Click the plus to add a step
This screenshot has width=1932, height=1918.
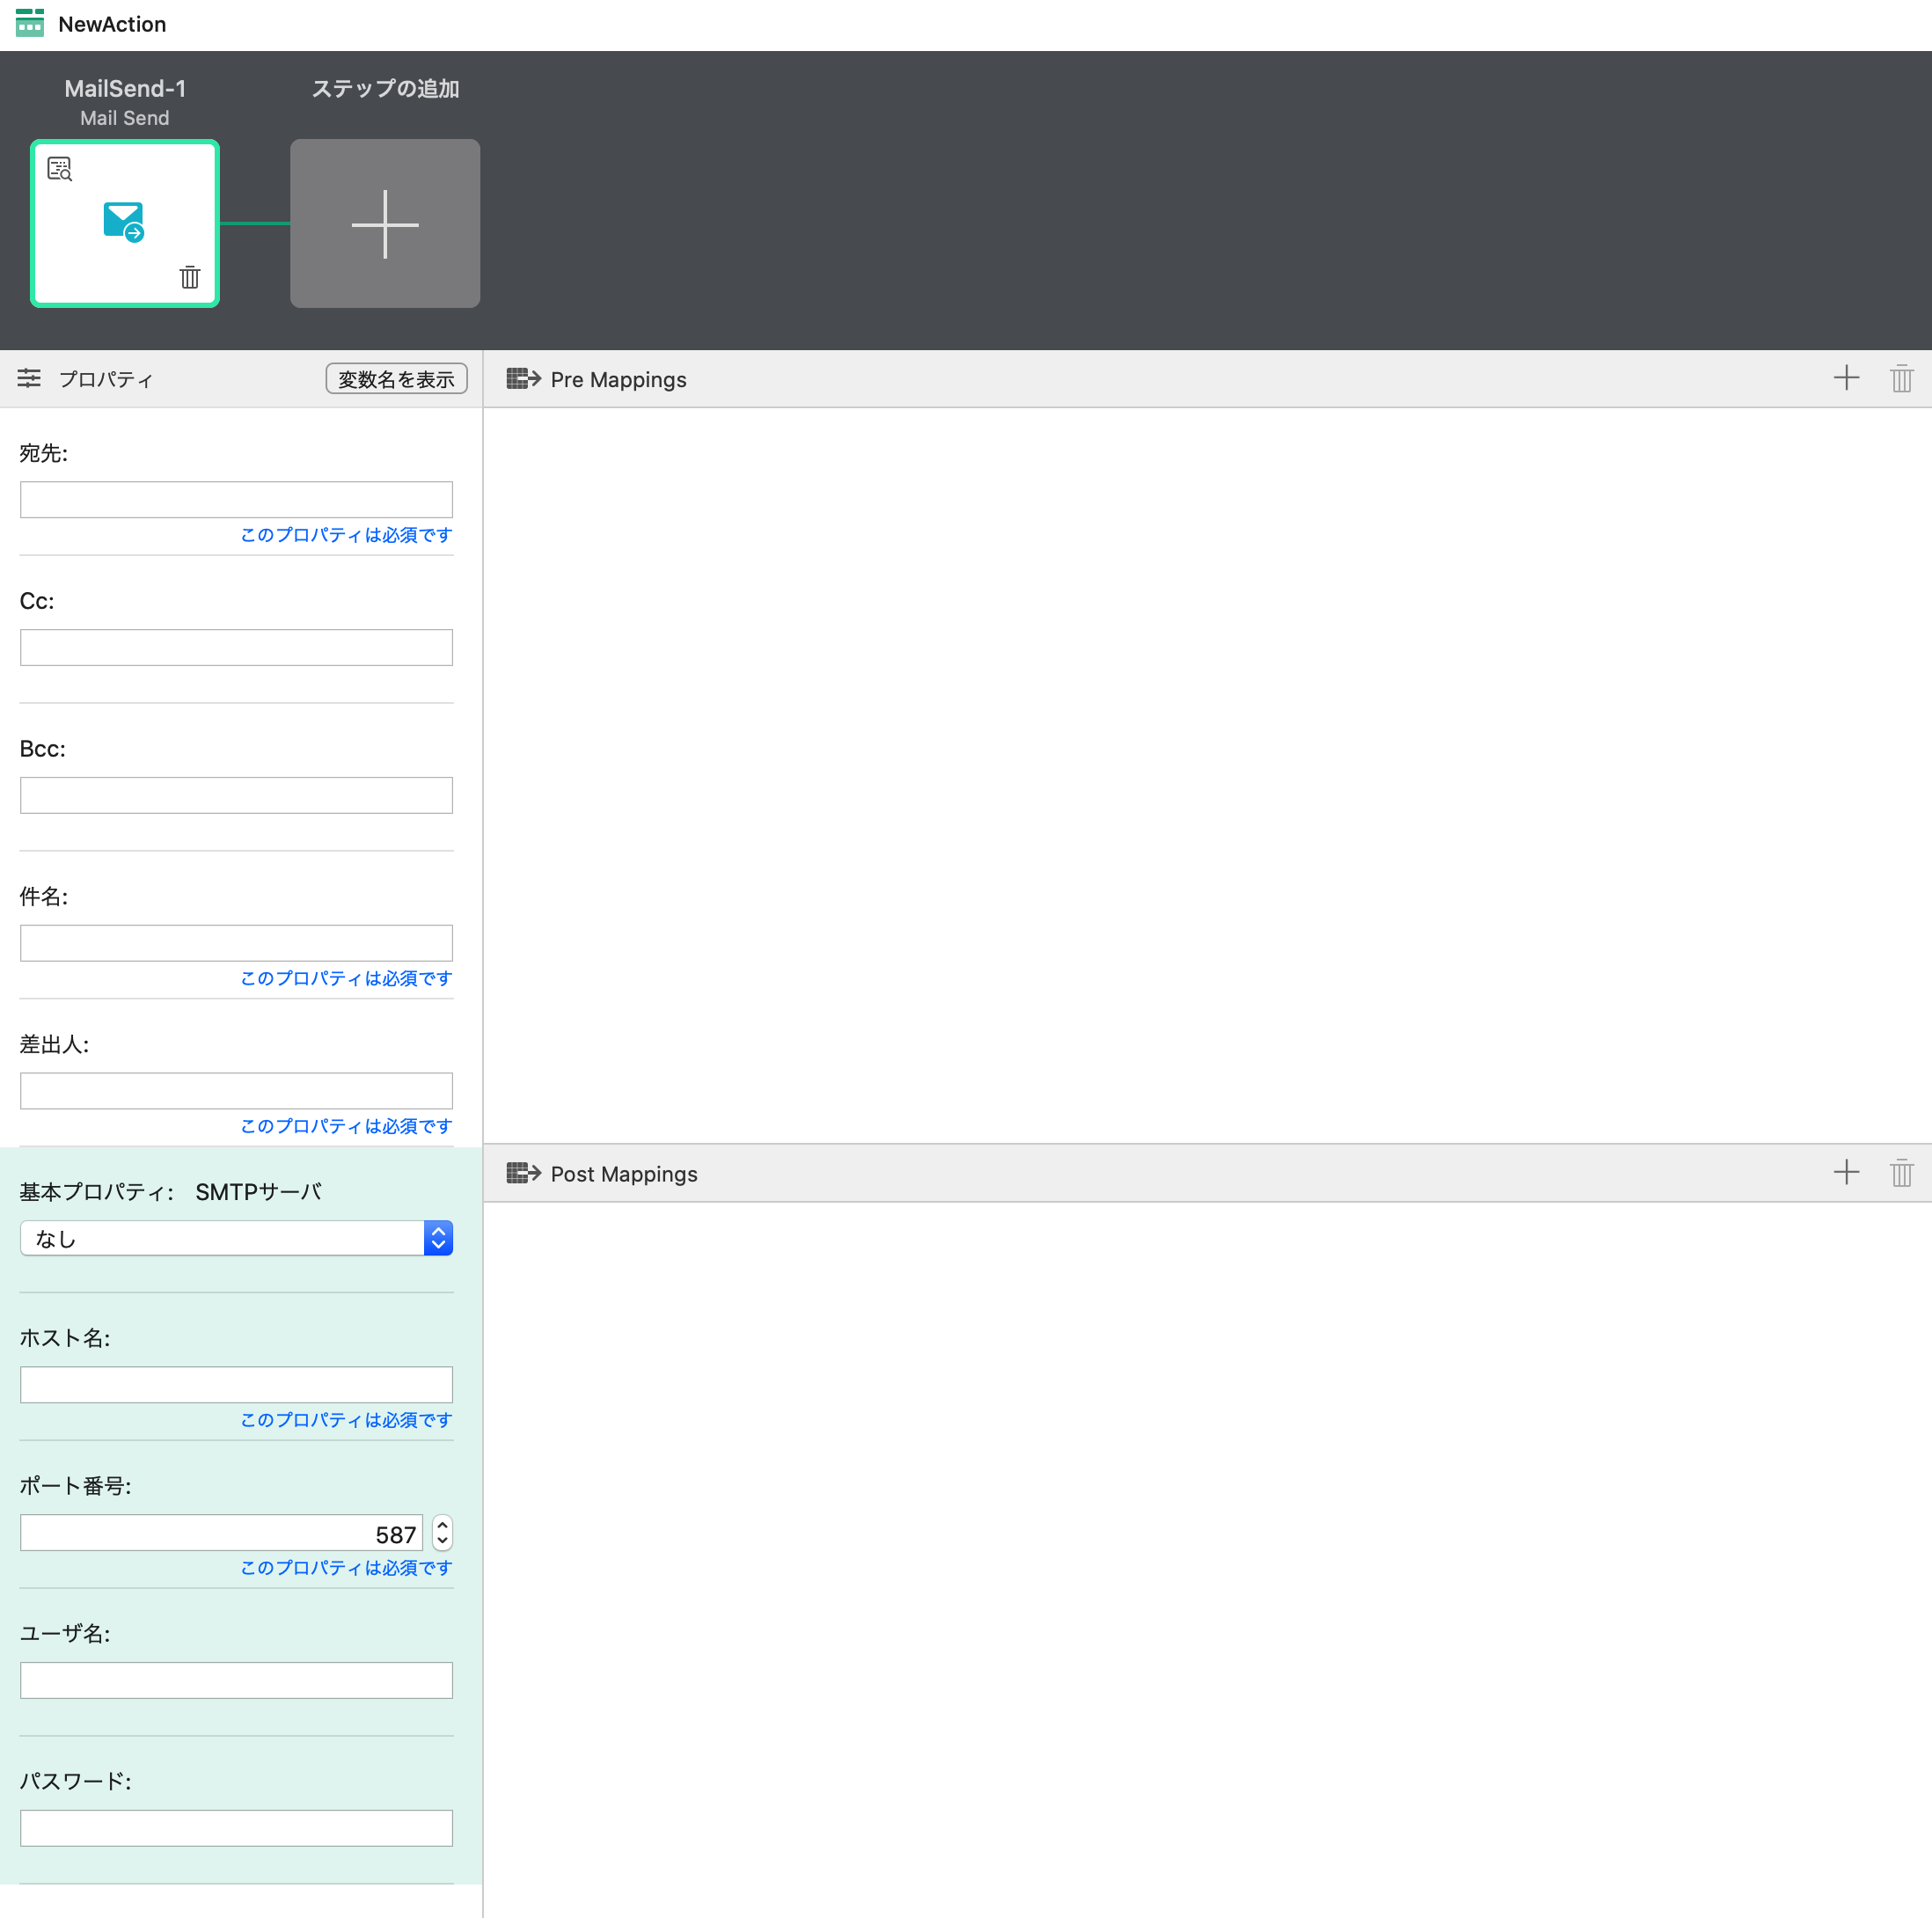pyautogui.click(x=385, y=224)
